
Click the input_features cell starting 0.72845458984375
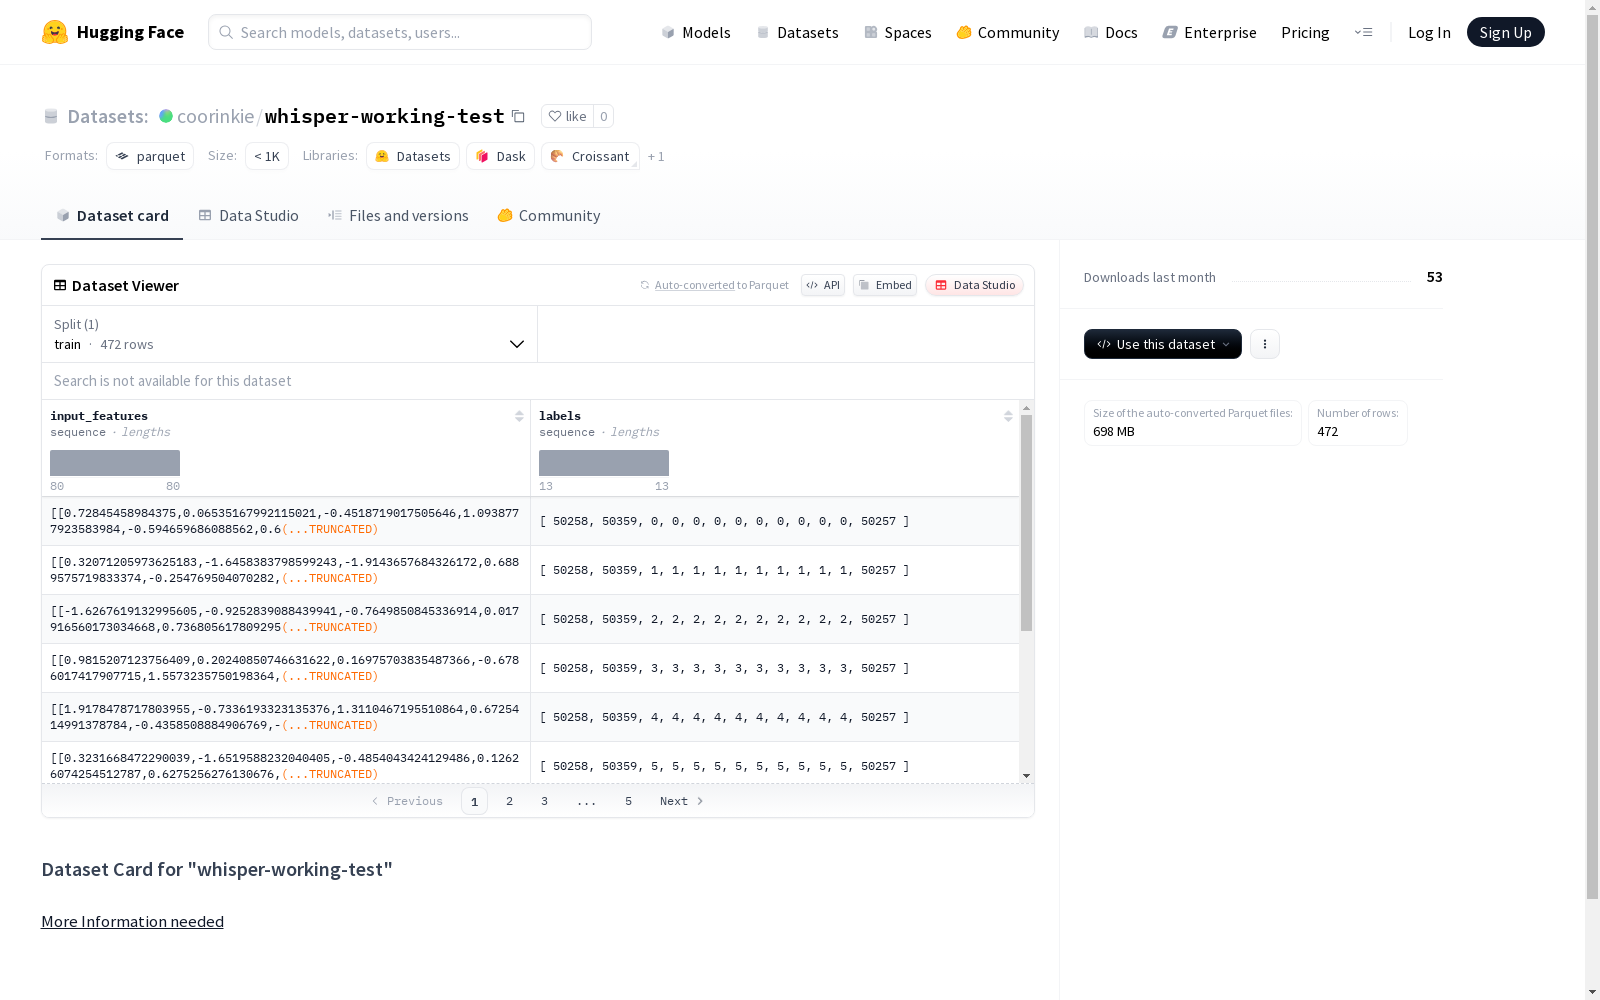pyautogui.click(x=286, y=521)
